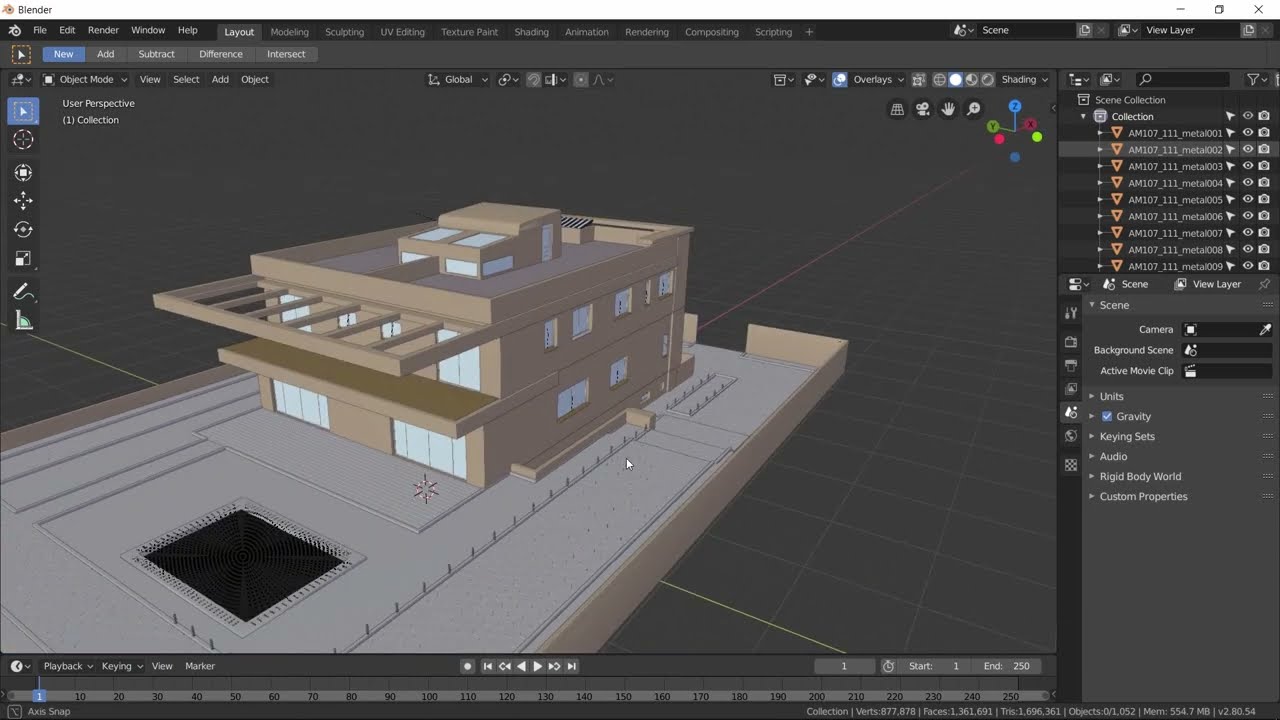This screenshot has width=1280, height=720.
Task: Jump to the timeline end frame
Action: coord(572,666)
